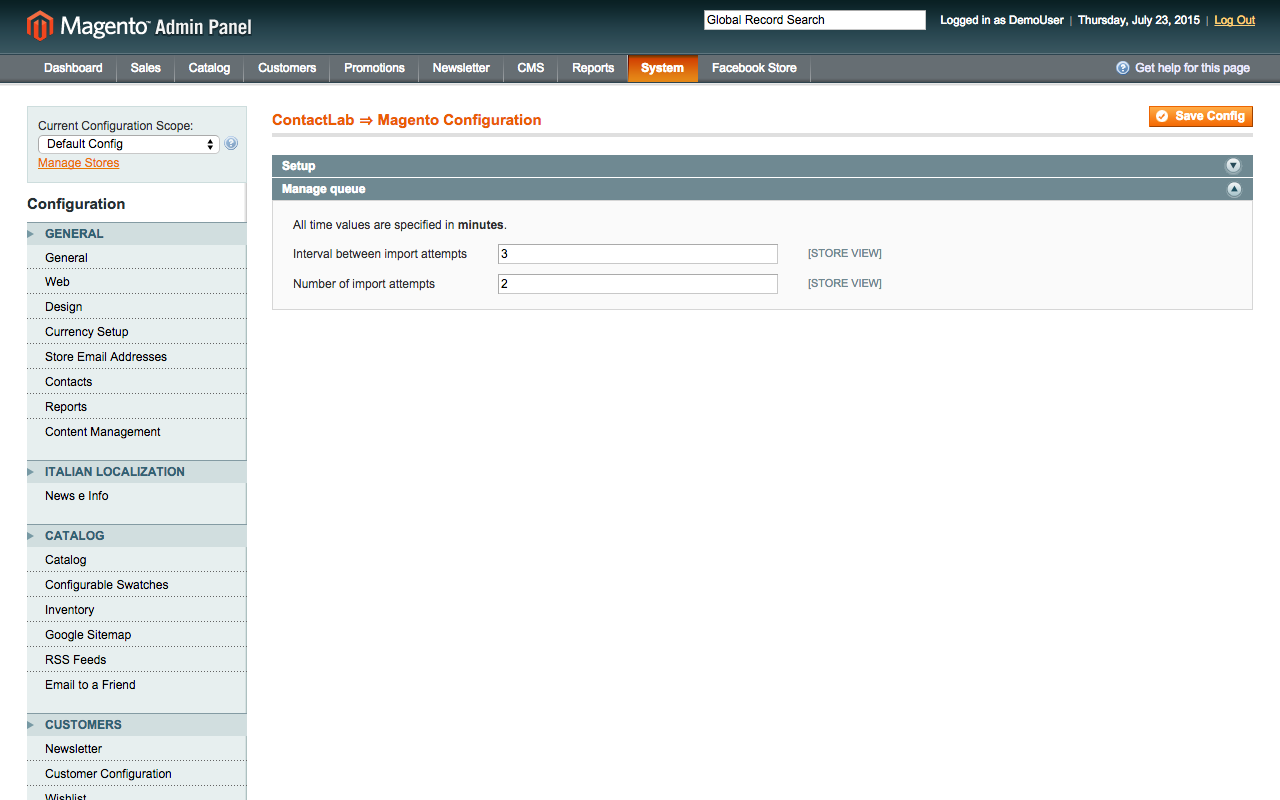Click Get help for this page

click(x=1192, y=68)
